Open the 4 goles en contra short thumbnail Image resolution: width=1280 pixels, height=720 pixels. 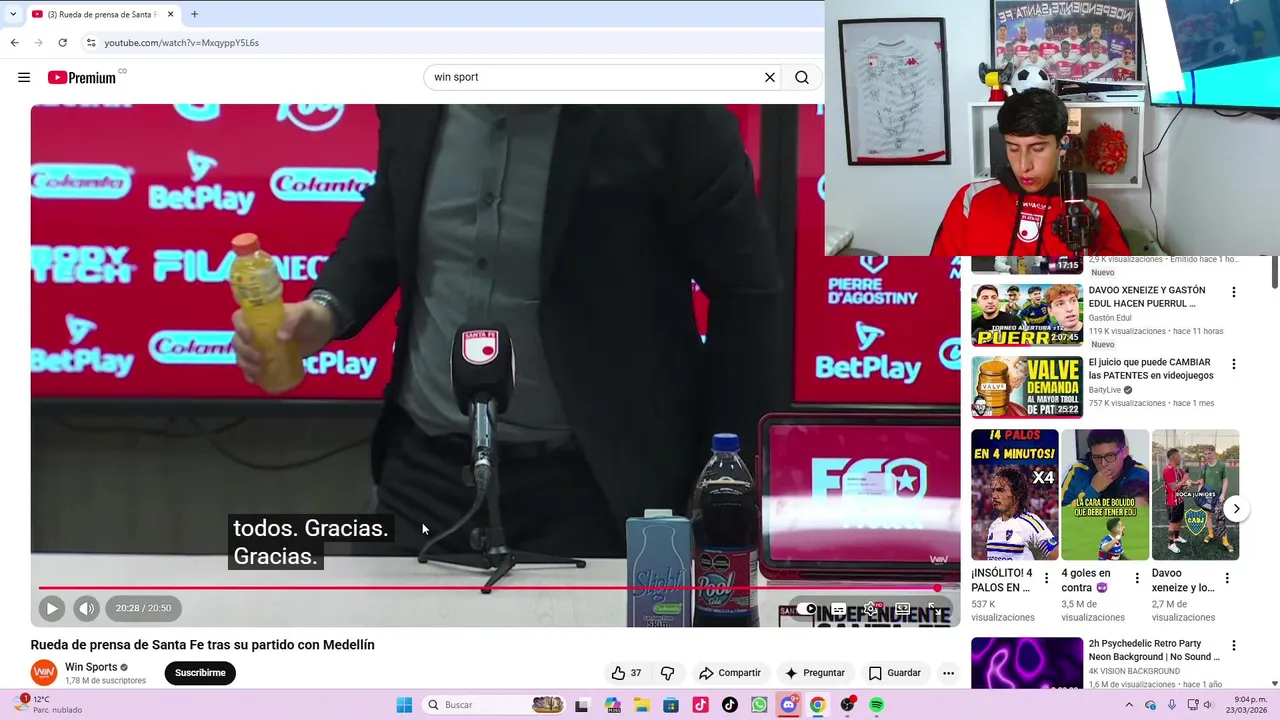pos(1105,495)
